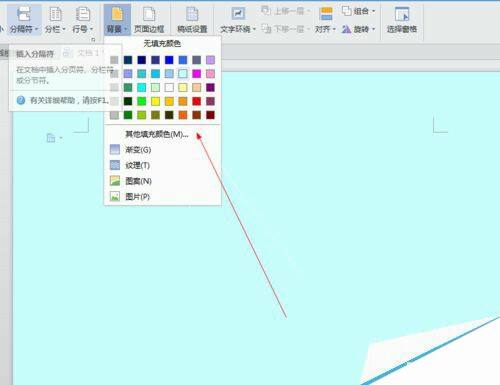Click the 文字环绕 text wrap icon
500x385 pixels.
[x=238, y=14]
